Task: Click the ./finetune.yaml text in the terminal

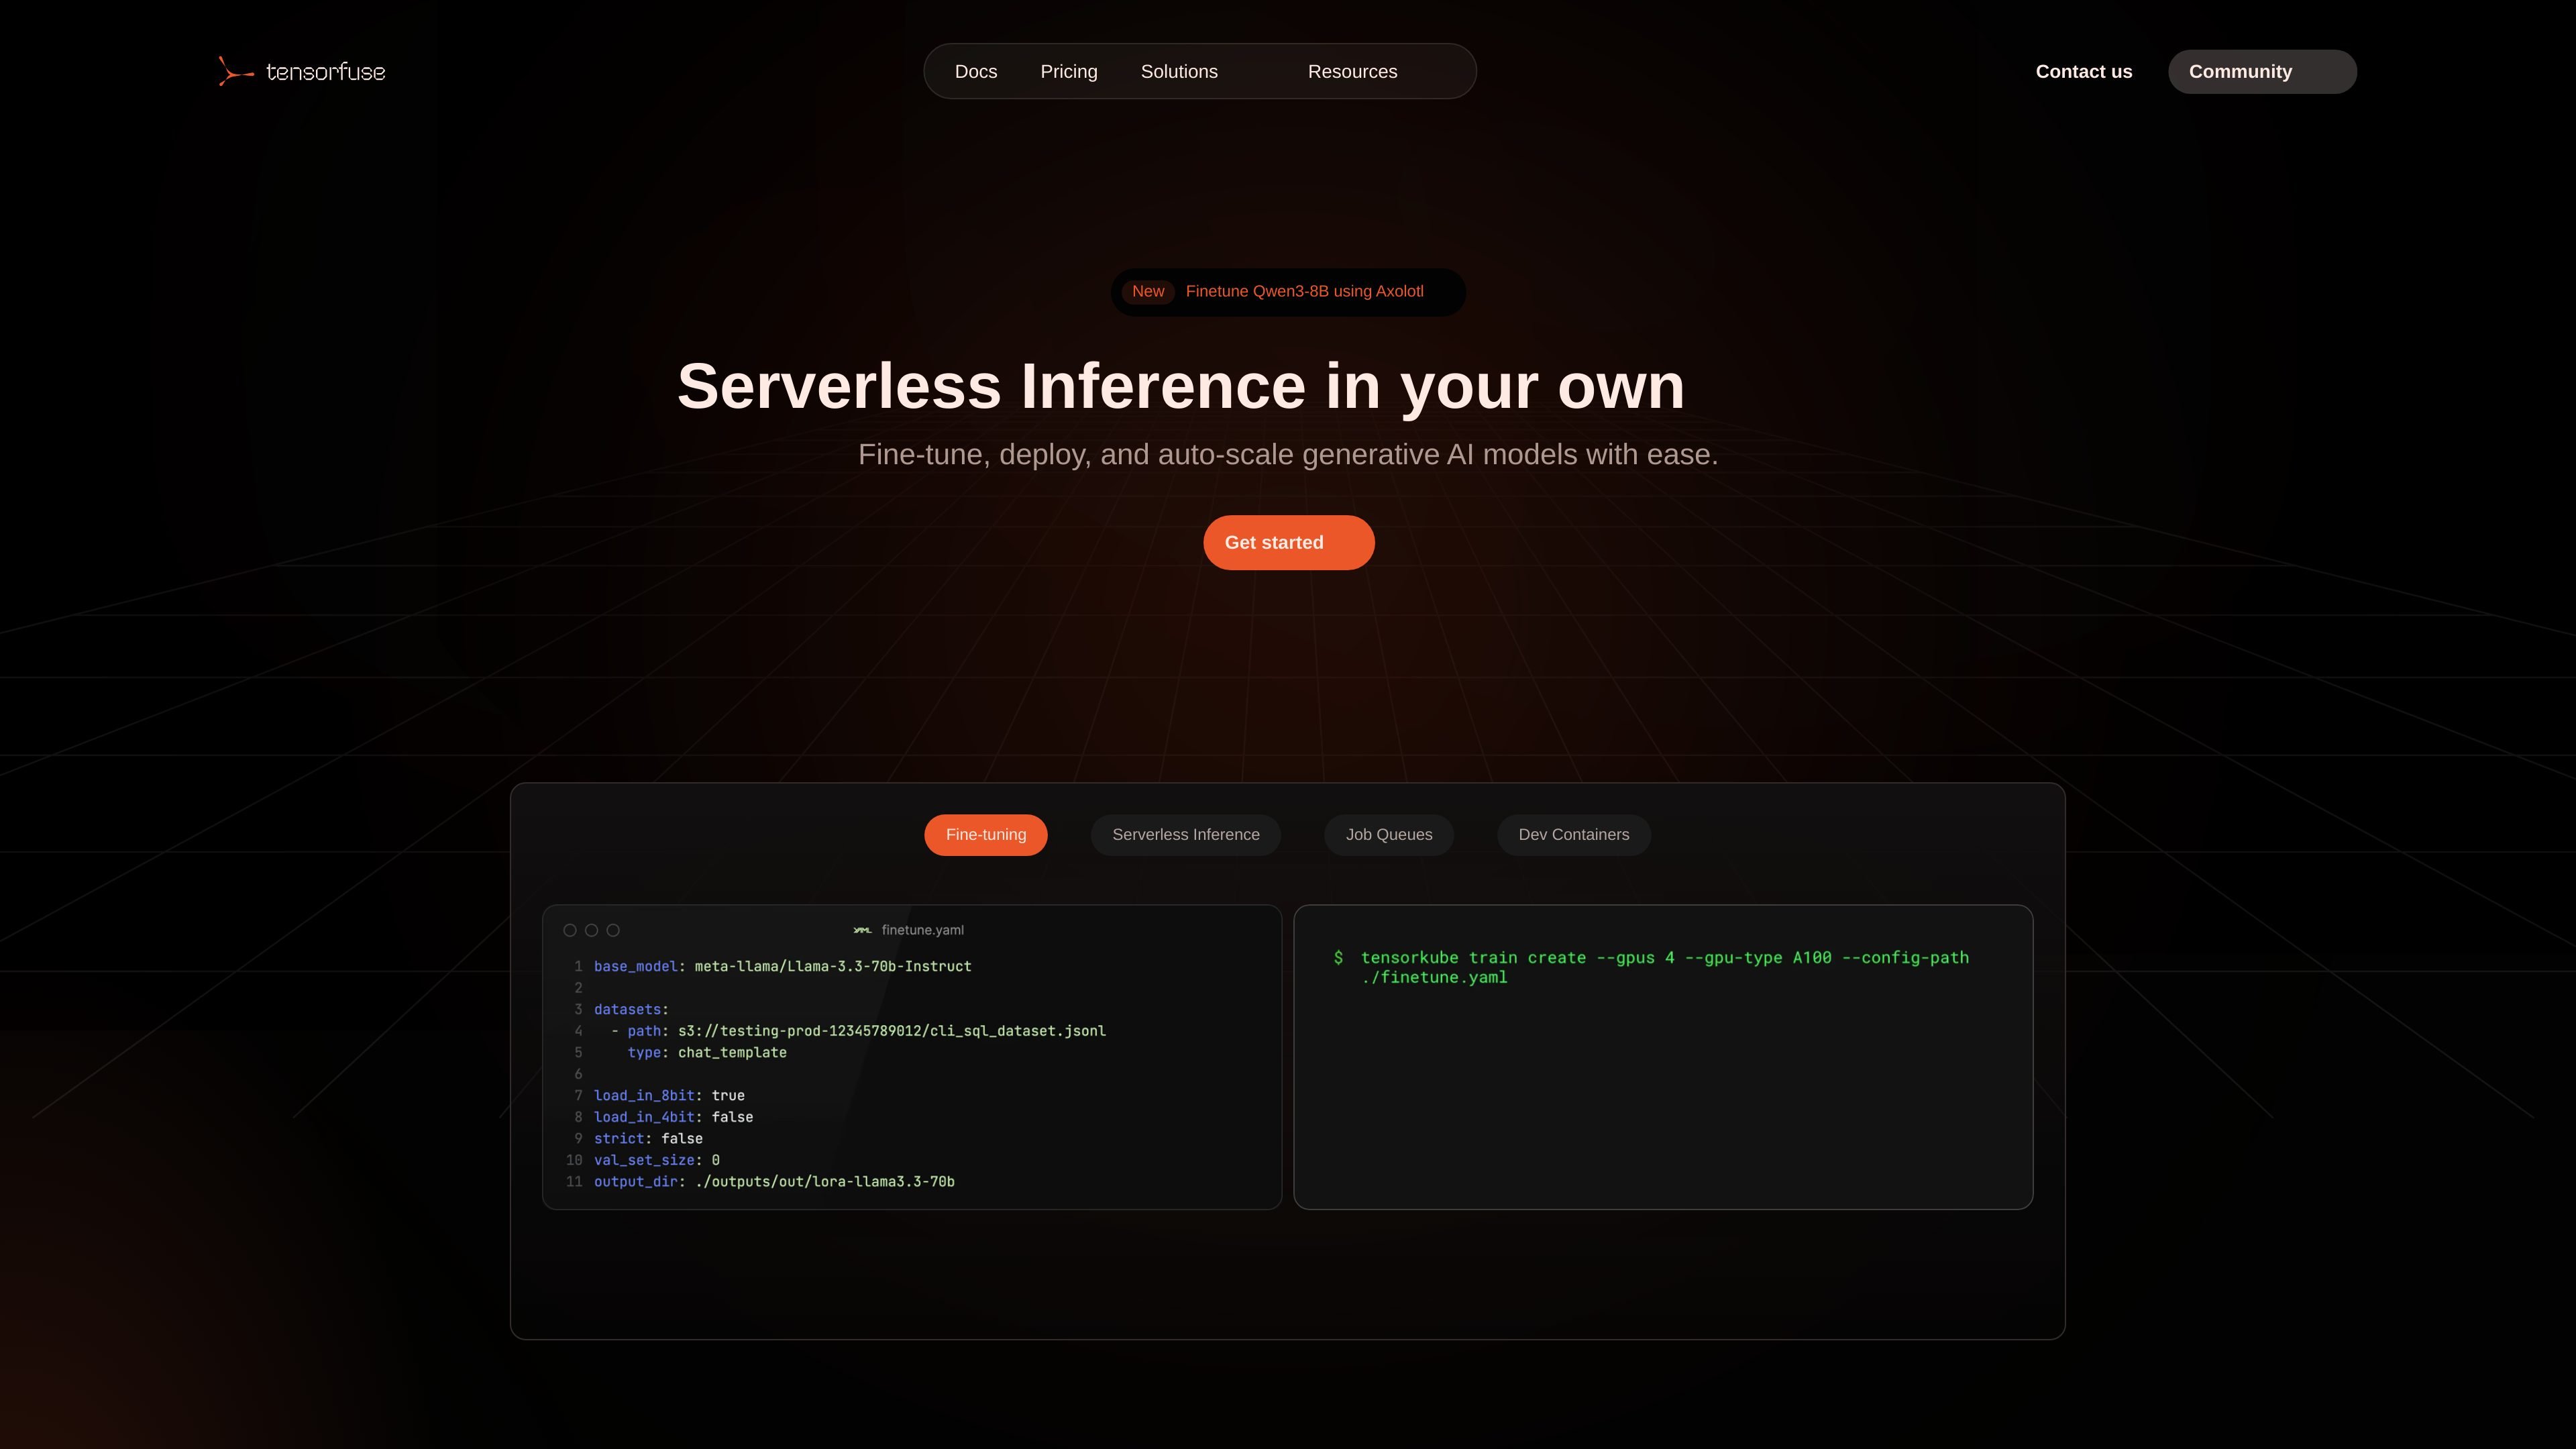Action: (x=1434, y=978)
